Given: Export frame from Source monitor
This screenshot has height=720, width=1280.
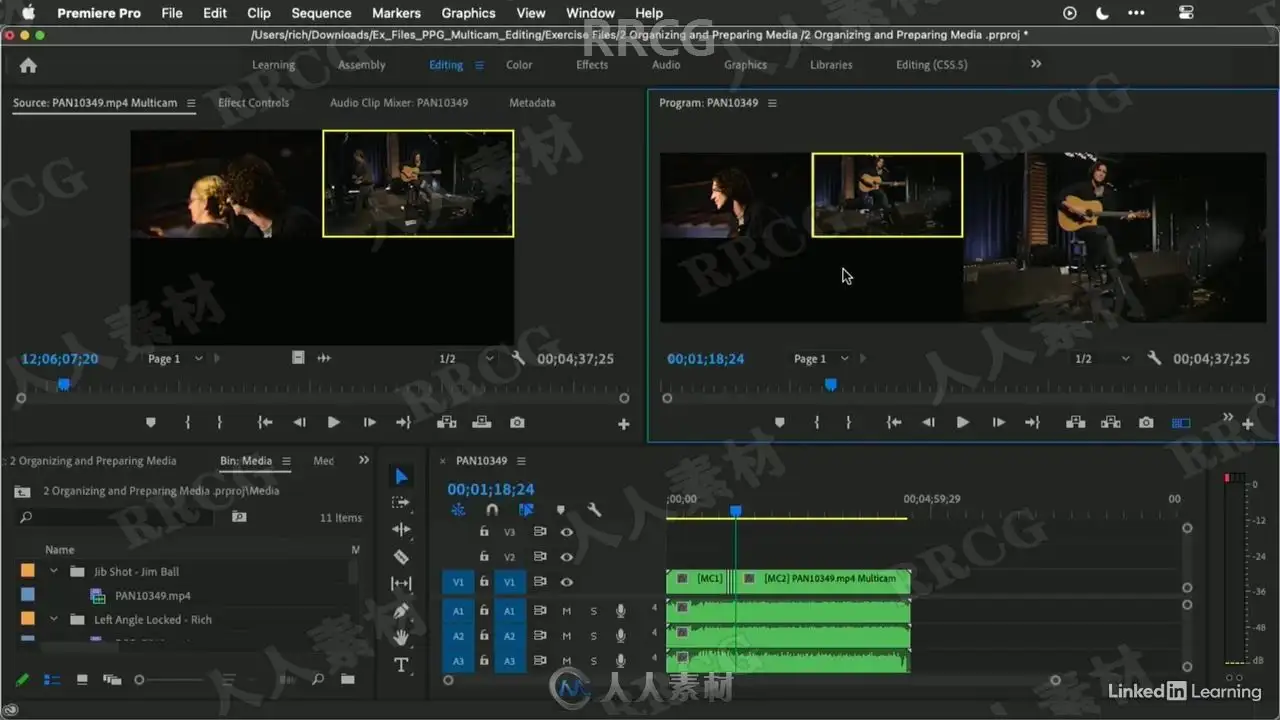Looking at the screenshot, I should pyautogui.click(x=517, y=423).
